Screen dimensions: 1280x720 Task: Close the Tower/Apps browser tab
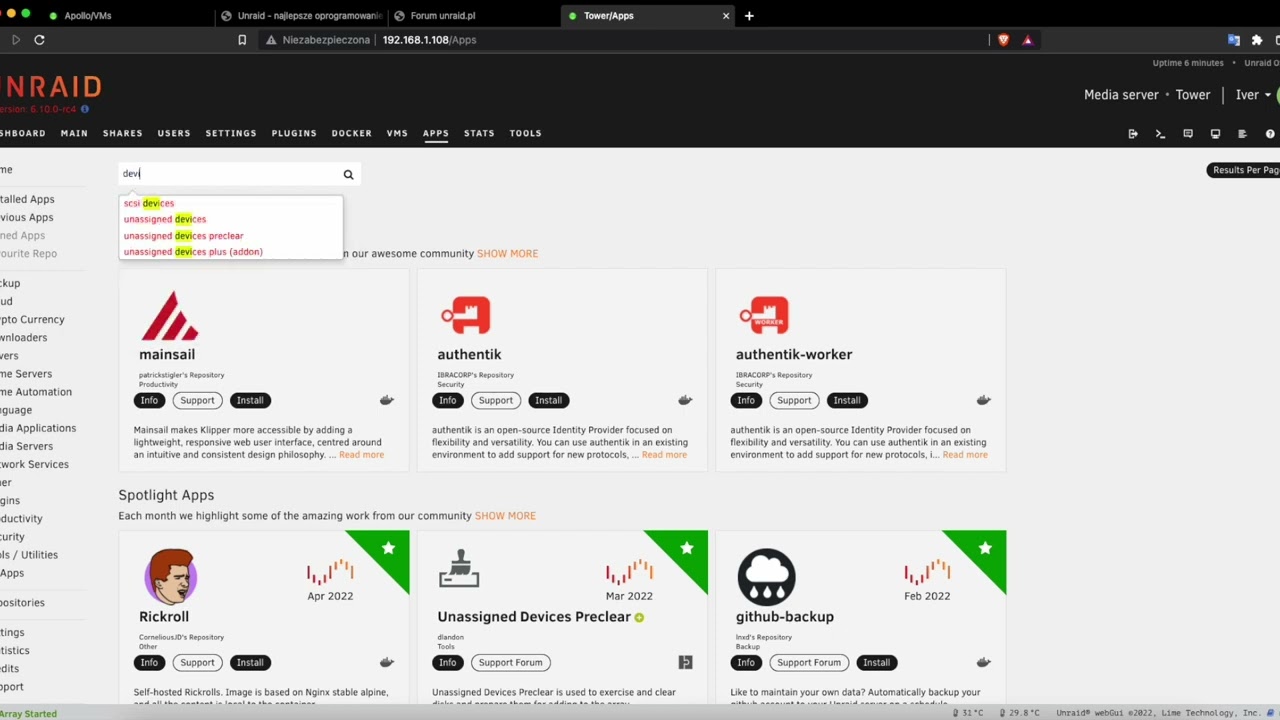point(726,16)
